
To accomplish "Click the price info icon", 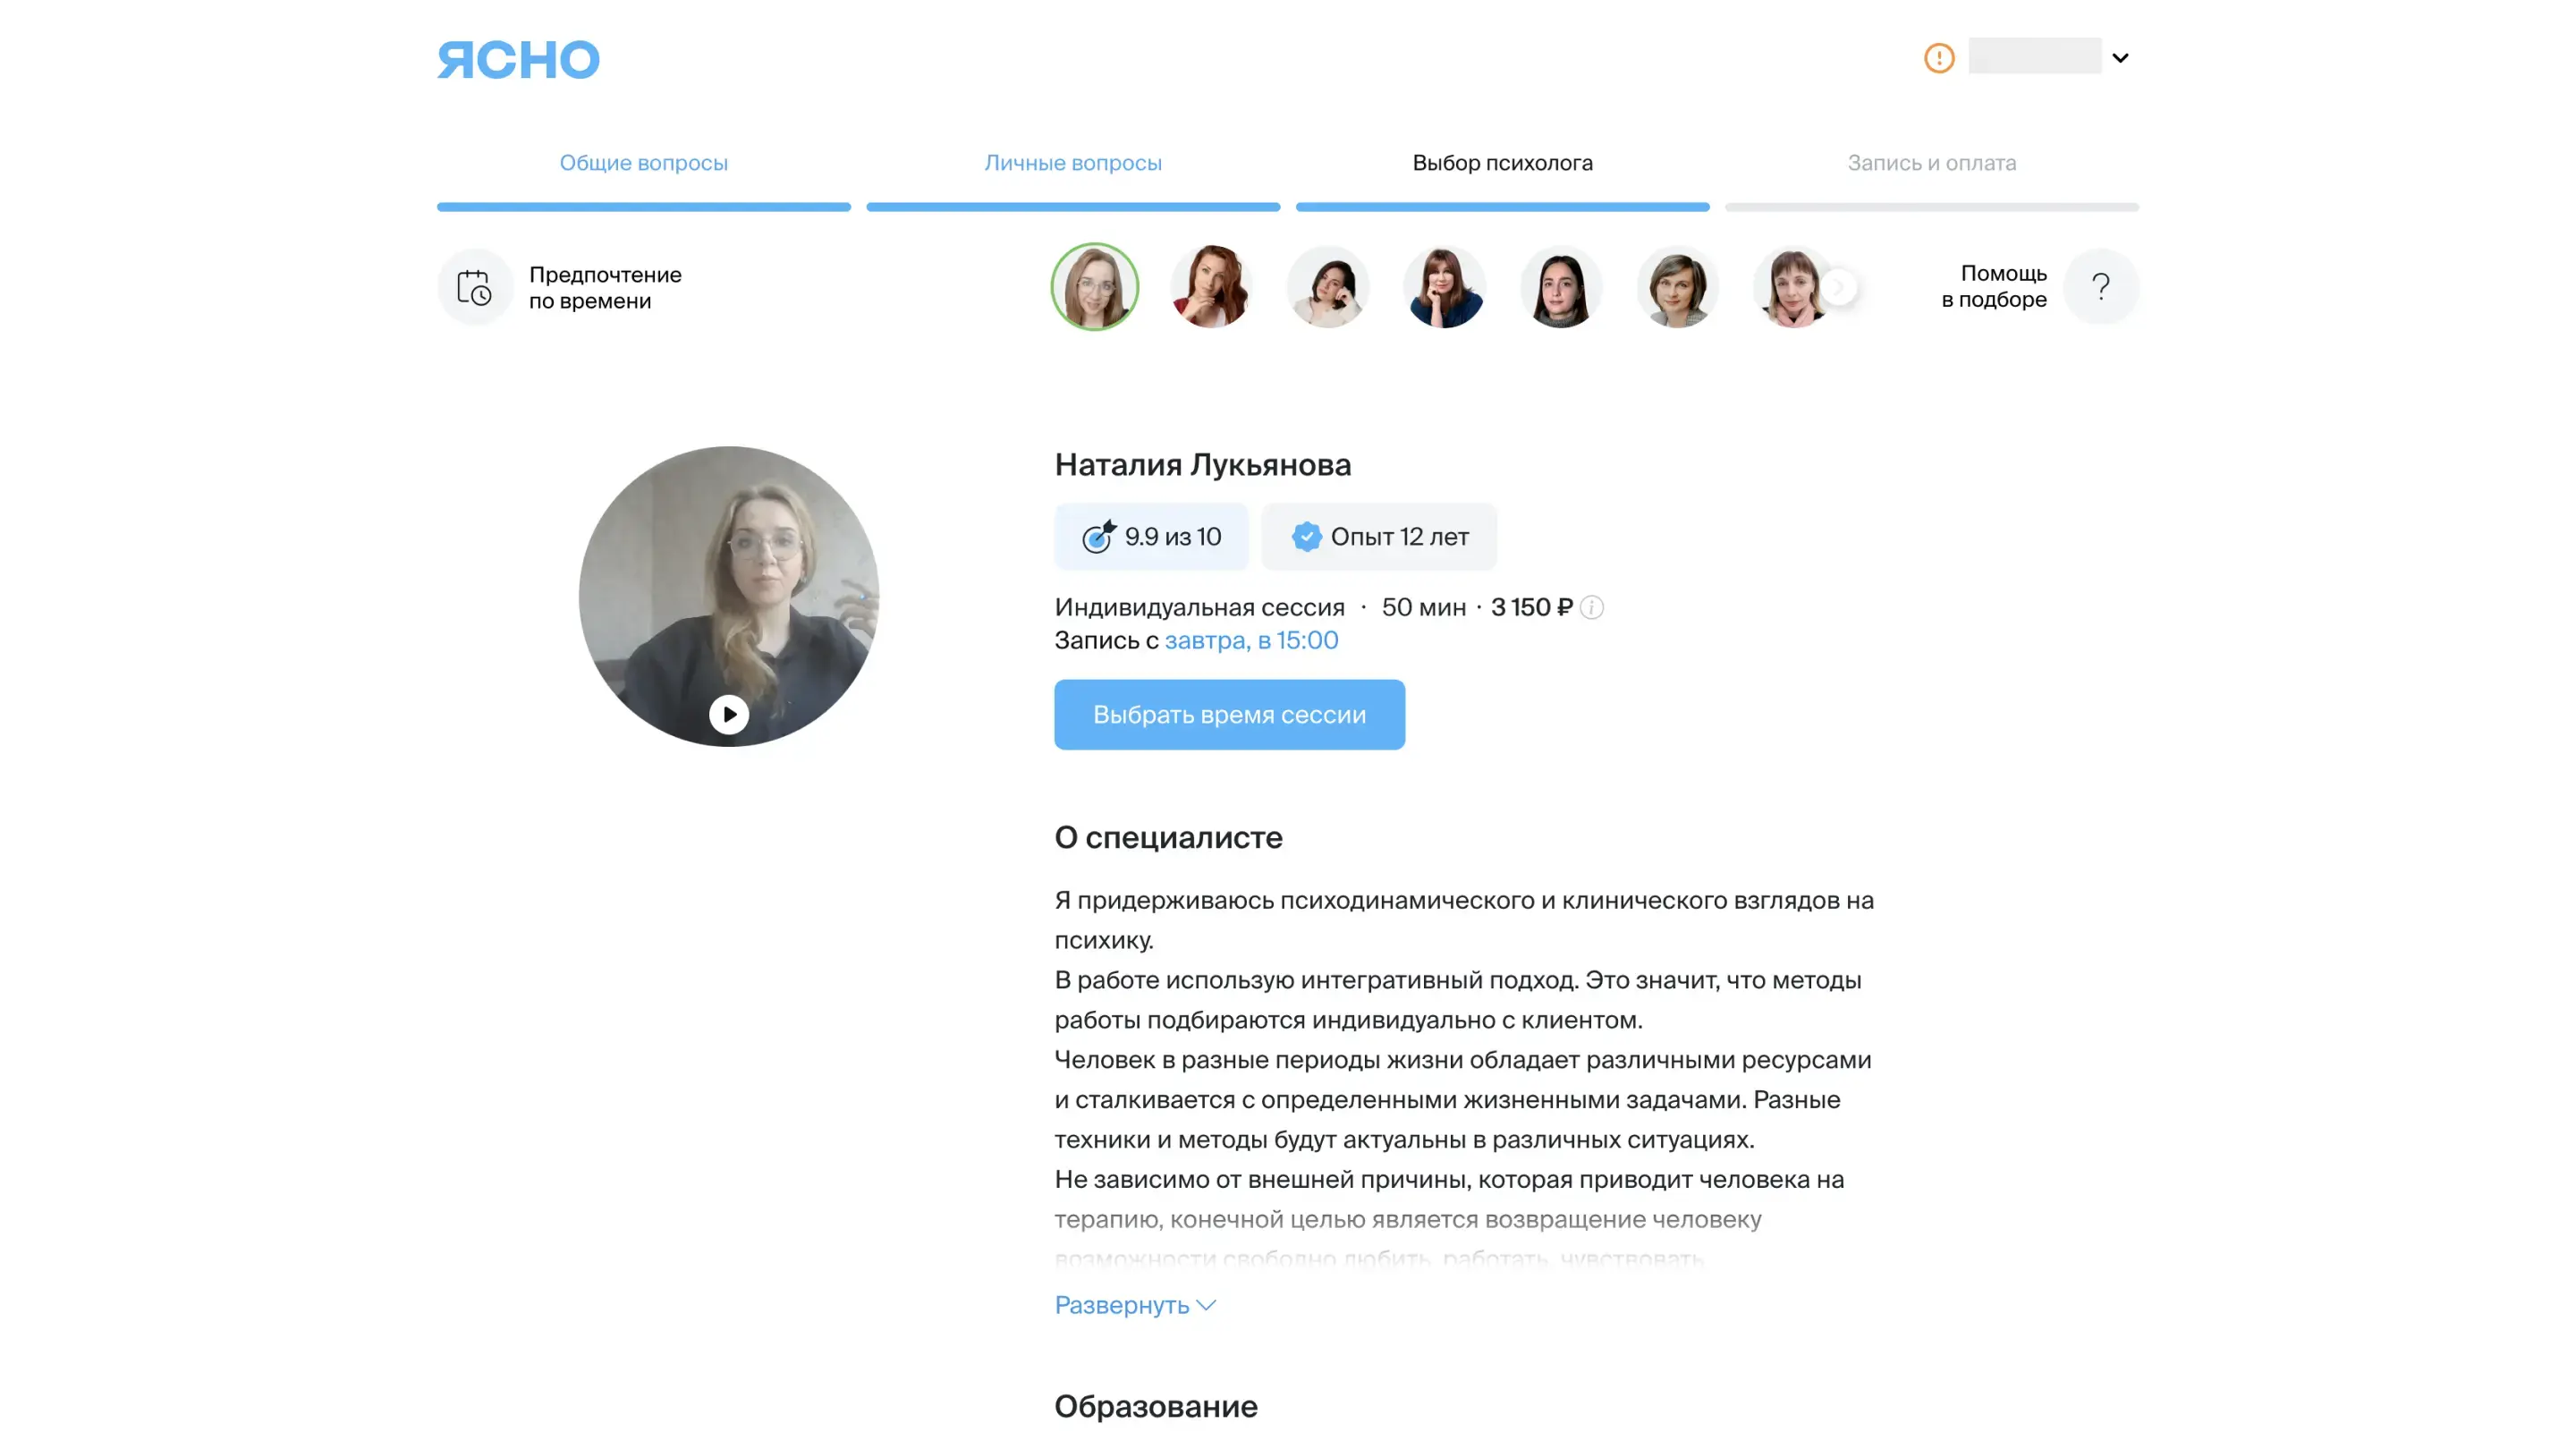I will [1591, 607].
